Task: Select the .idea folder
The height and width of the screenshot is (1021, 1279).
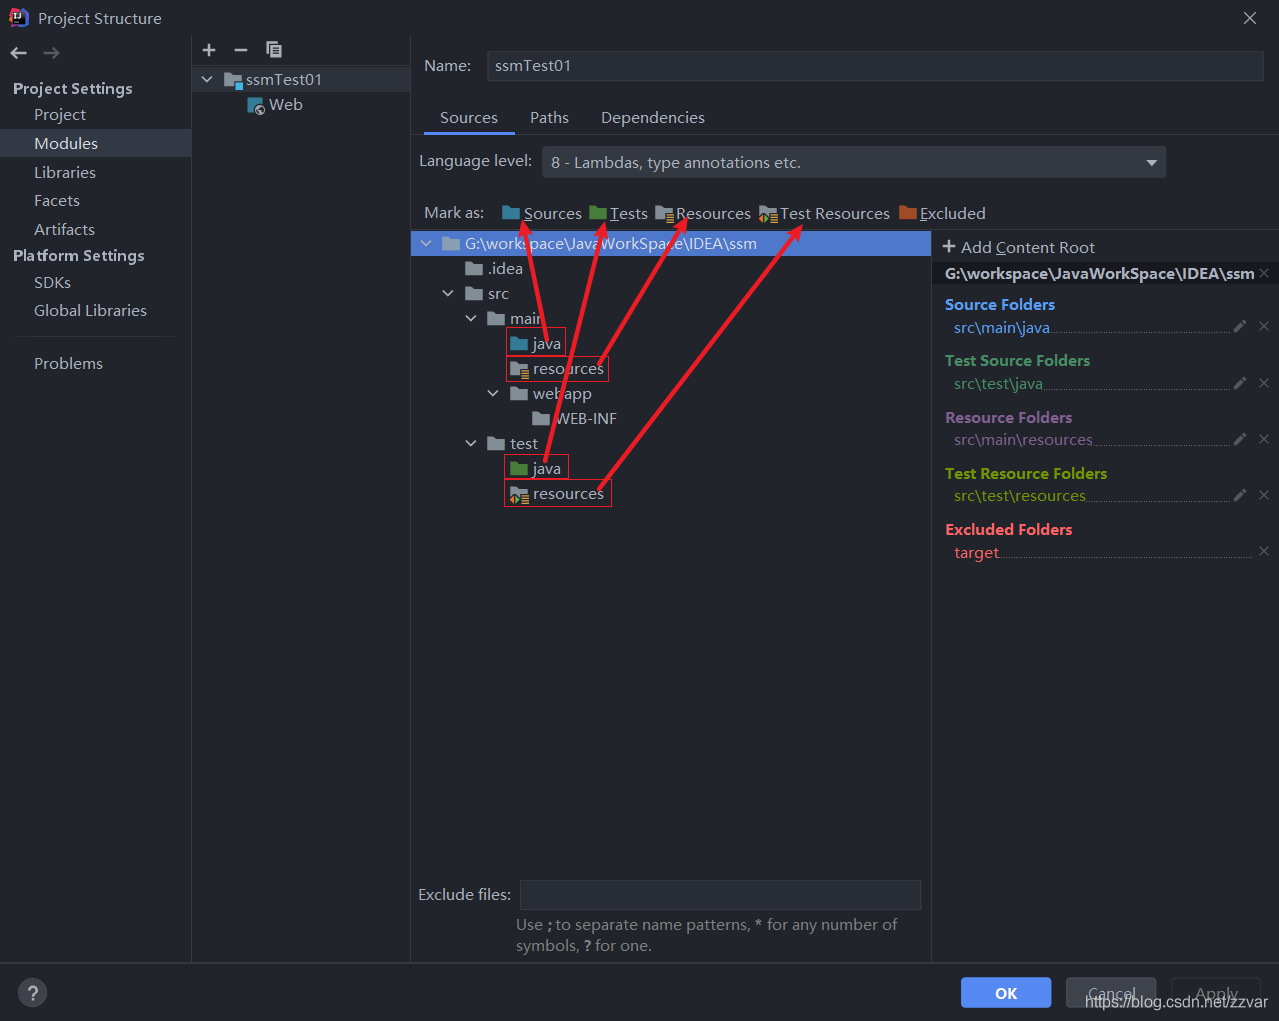Action: pyautogui.click(x=494, y=269)
